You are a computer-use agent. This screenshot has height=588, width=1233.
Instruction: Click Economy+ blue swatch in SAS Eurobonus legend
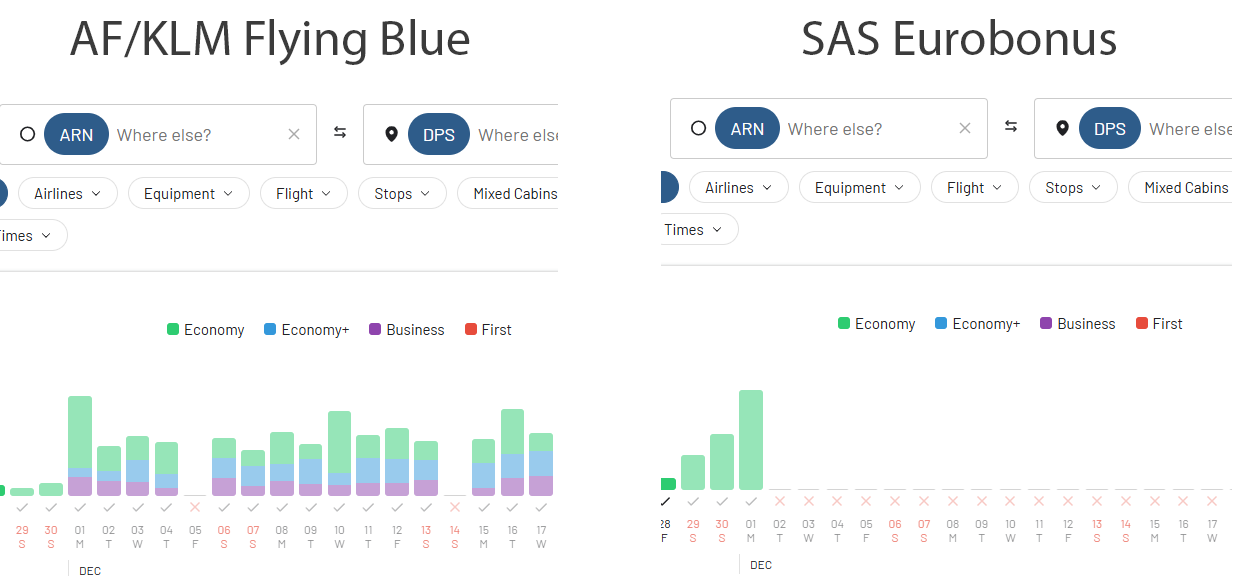click(x=941, y=324)
